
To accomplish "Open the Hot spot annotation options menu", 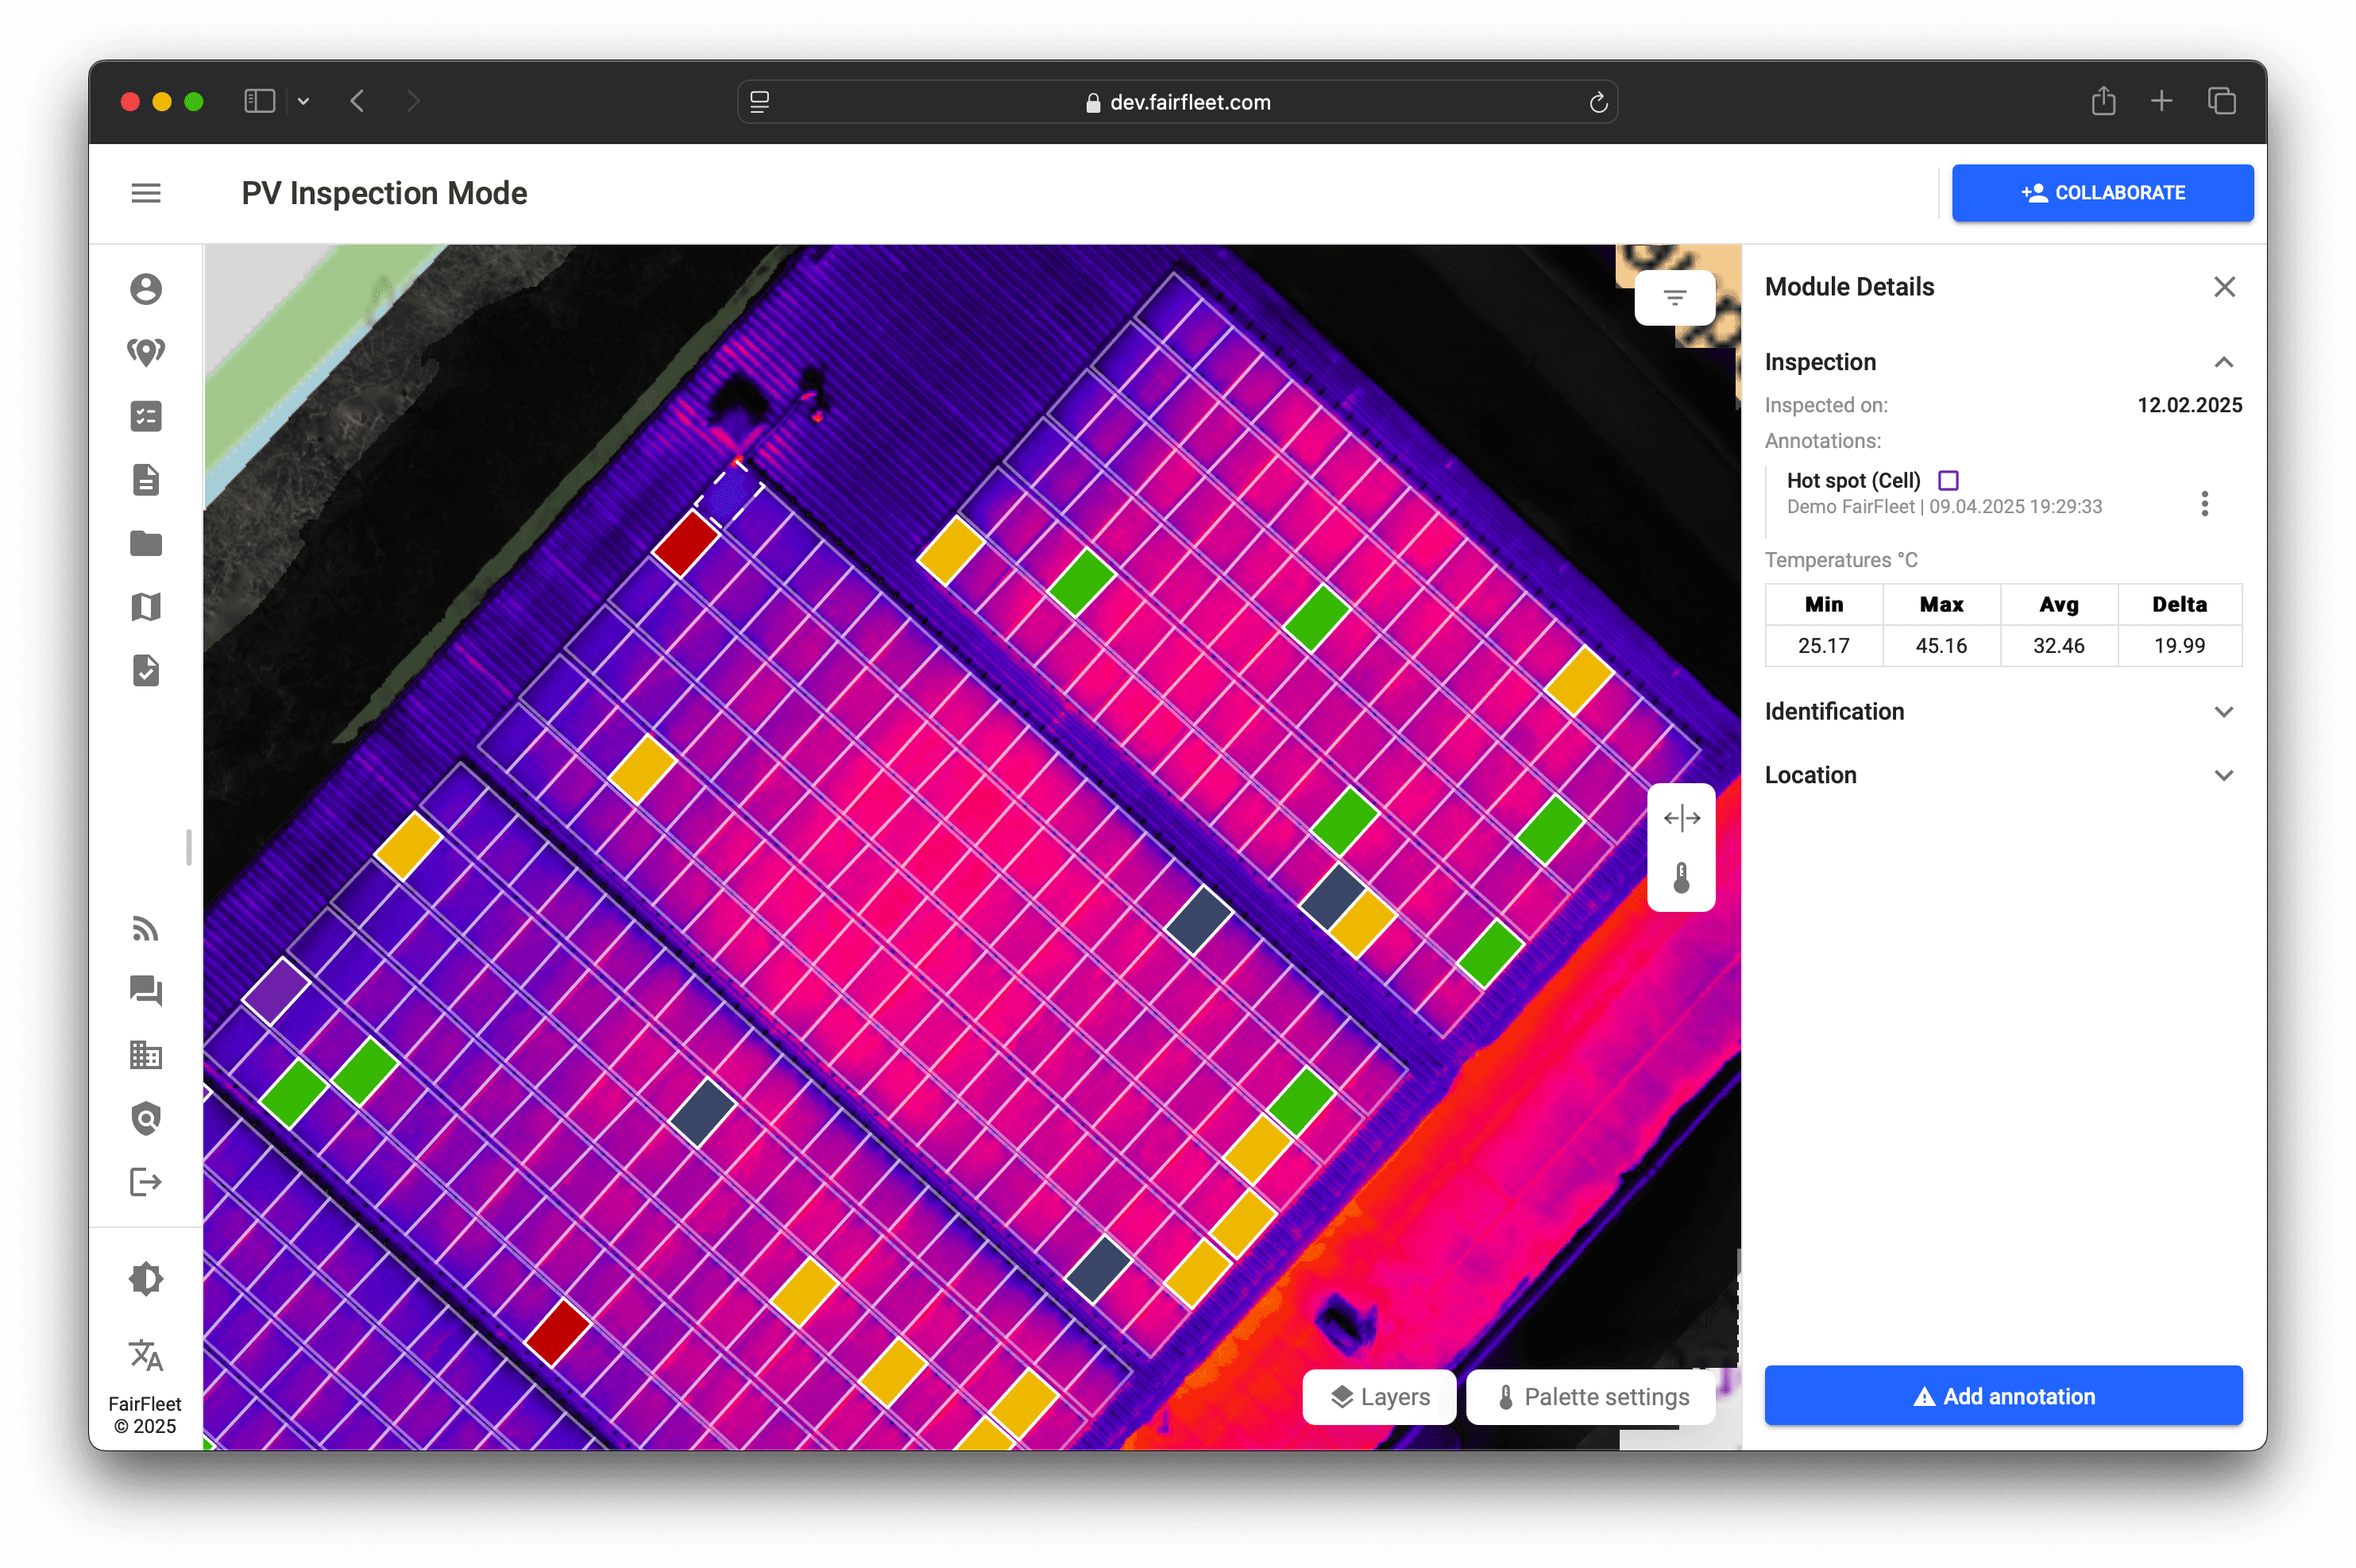I will click(2204, 504).
